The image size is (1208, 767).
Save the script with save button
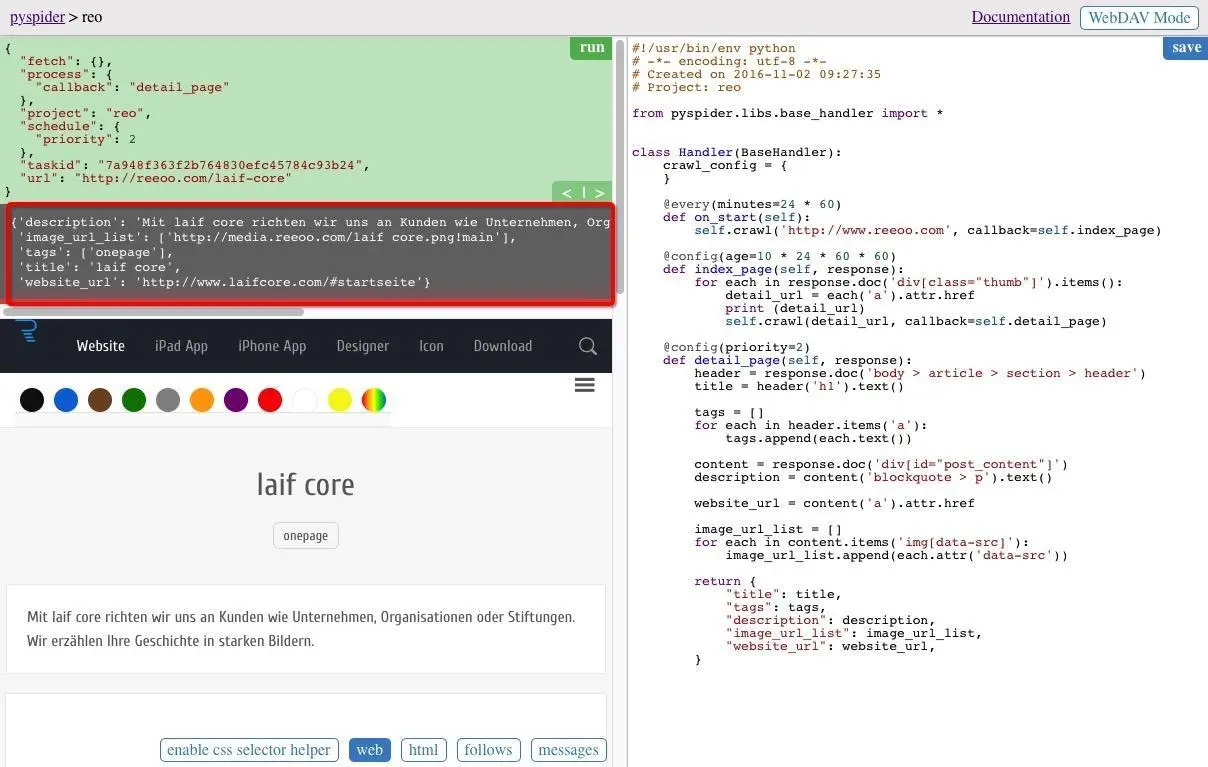click(1186, 48)
